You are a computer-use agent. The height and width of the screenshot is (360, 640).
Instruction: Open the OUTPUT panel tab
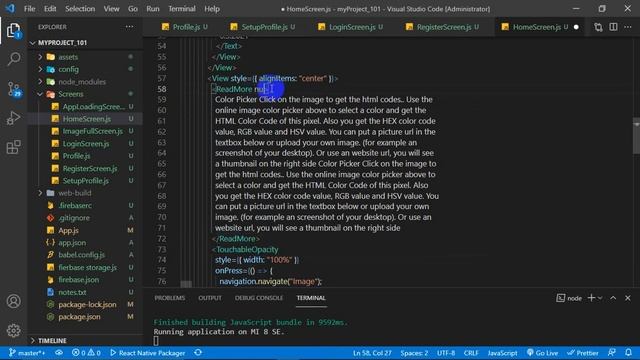[210, 298]
